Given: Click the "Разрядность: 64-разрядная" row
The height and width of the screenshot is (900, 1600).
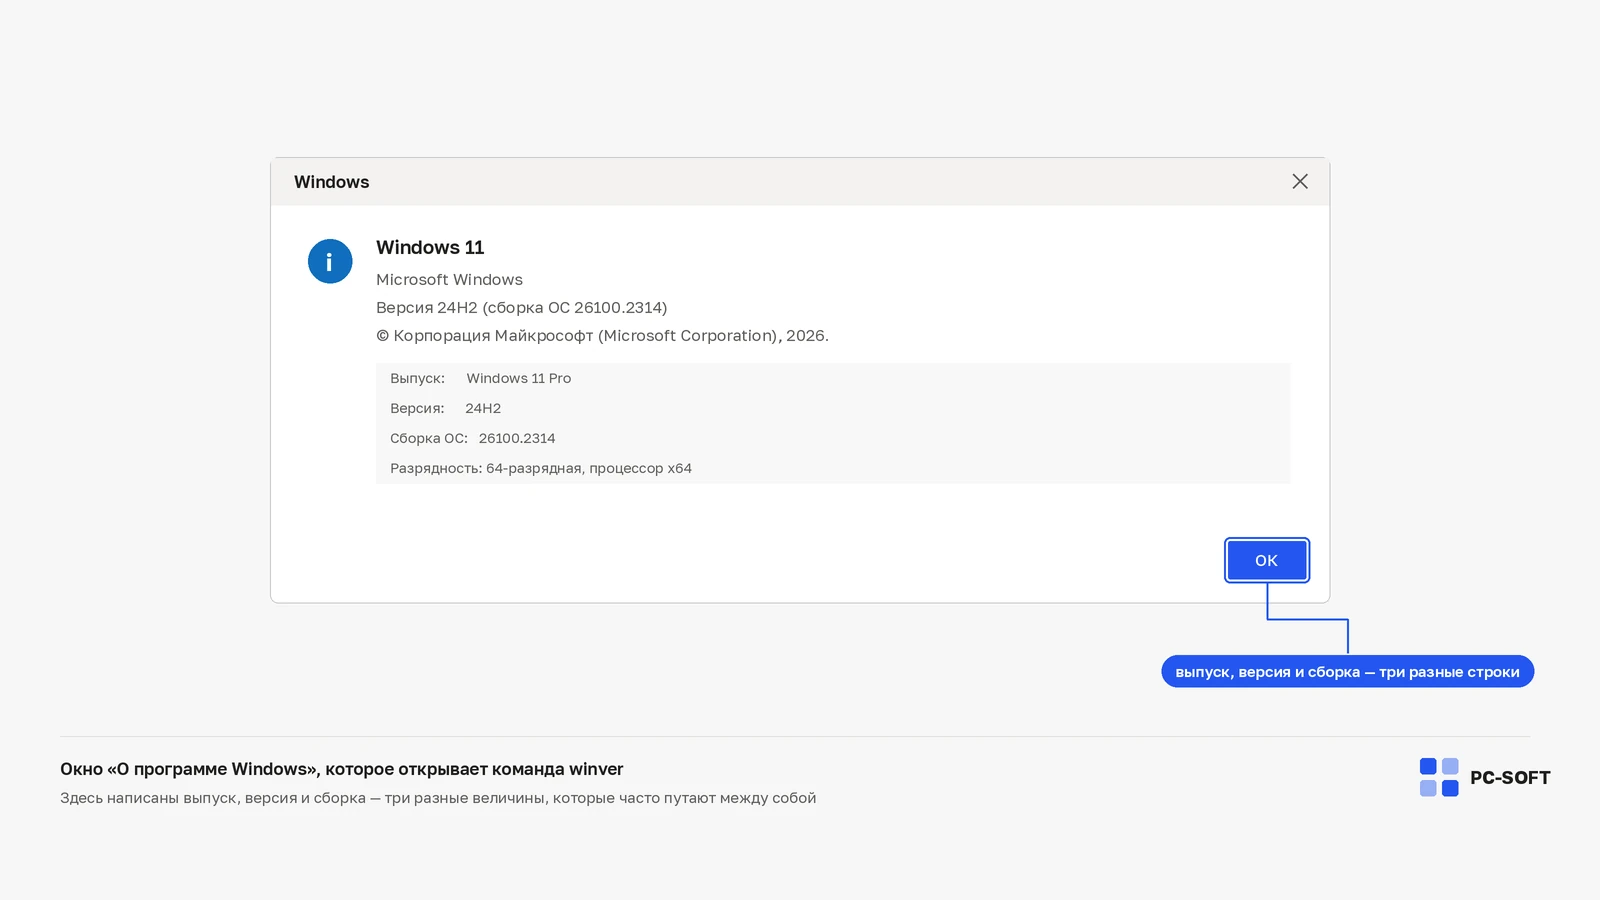Looking at the screenshot, I should click(833, 468).
